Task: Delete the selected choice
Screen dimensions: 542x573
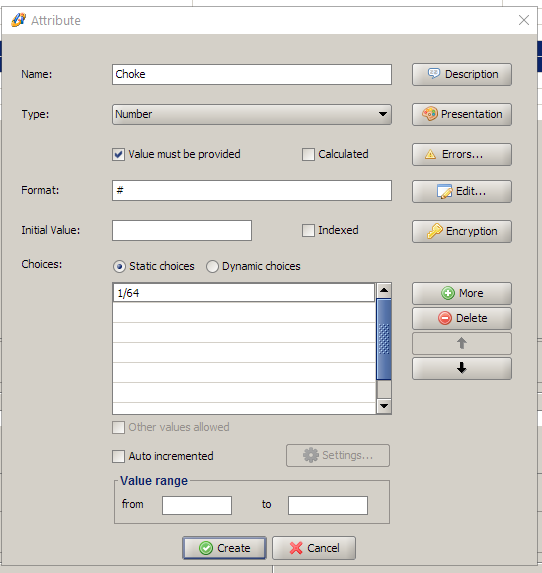Action: pyautogui.click(x=462, y=318)
